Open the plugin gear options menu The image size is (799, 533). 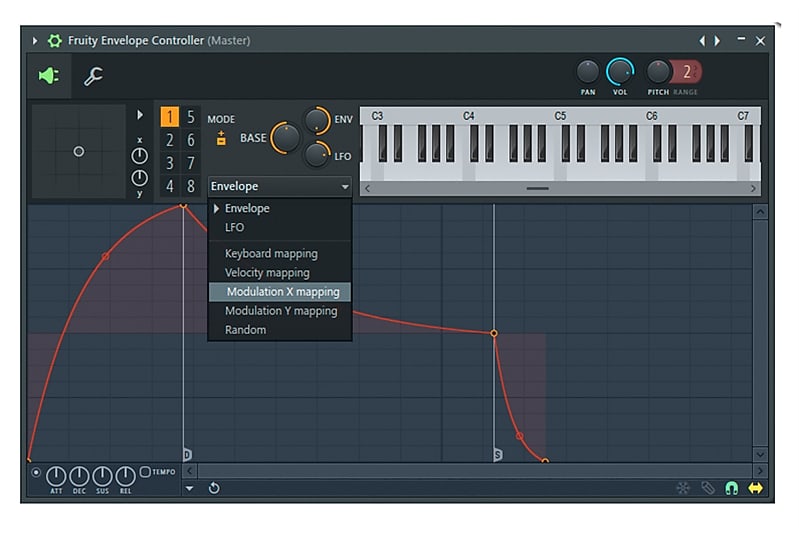tap(54, 41)
